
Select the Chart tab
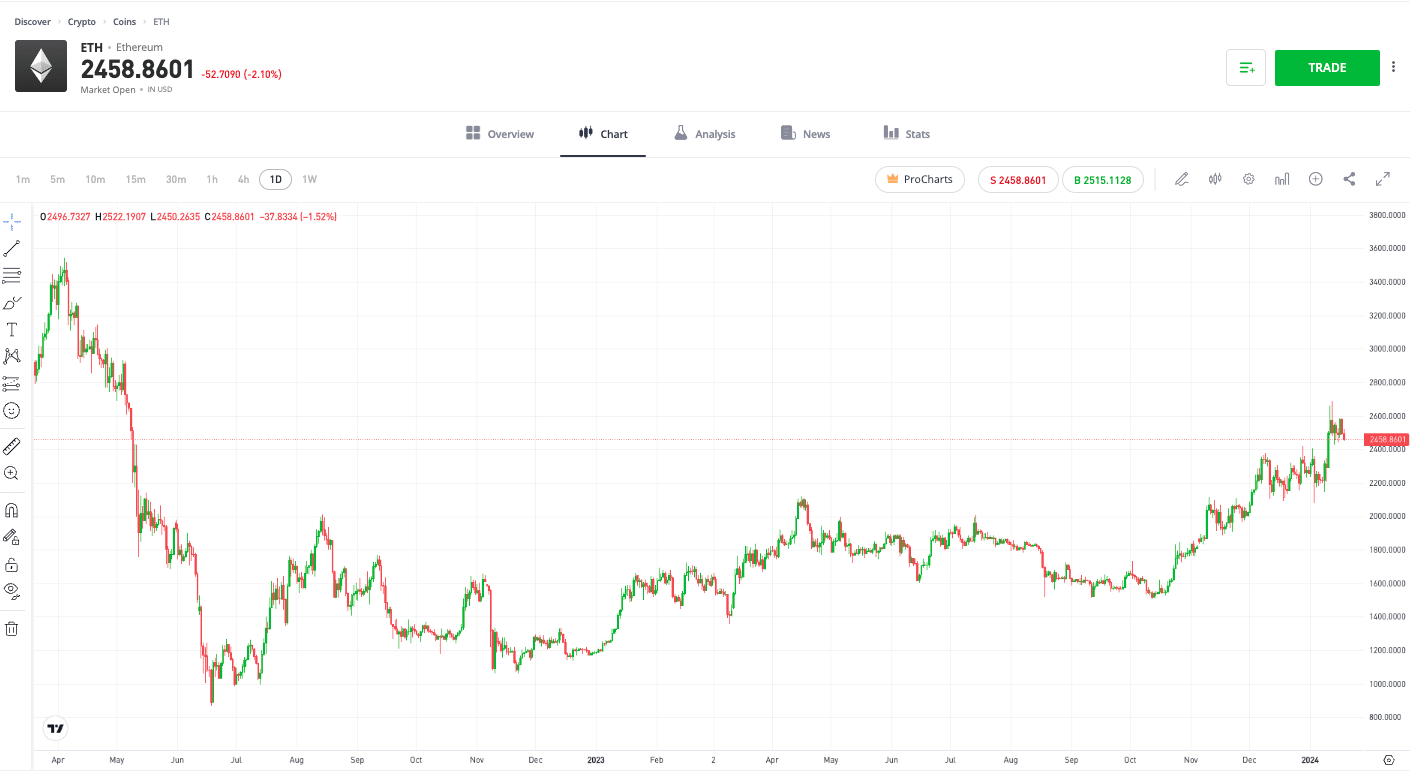point(603,134)
